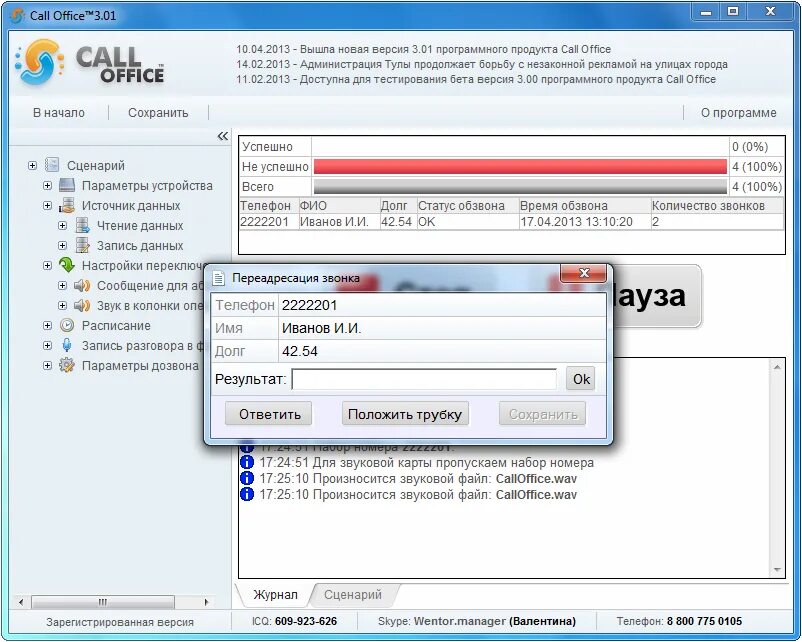This screenshot has width=802, height=642.
Task: Expand Параметры устройства node
Action: 48,185
